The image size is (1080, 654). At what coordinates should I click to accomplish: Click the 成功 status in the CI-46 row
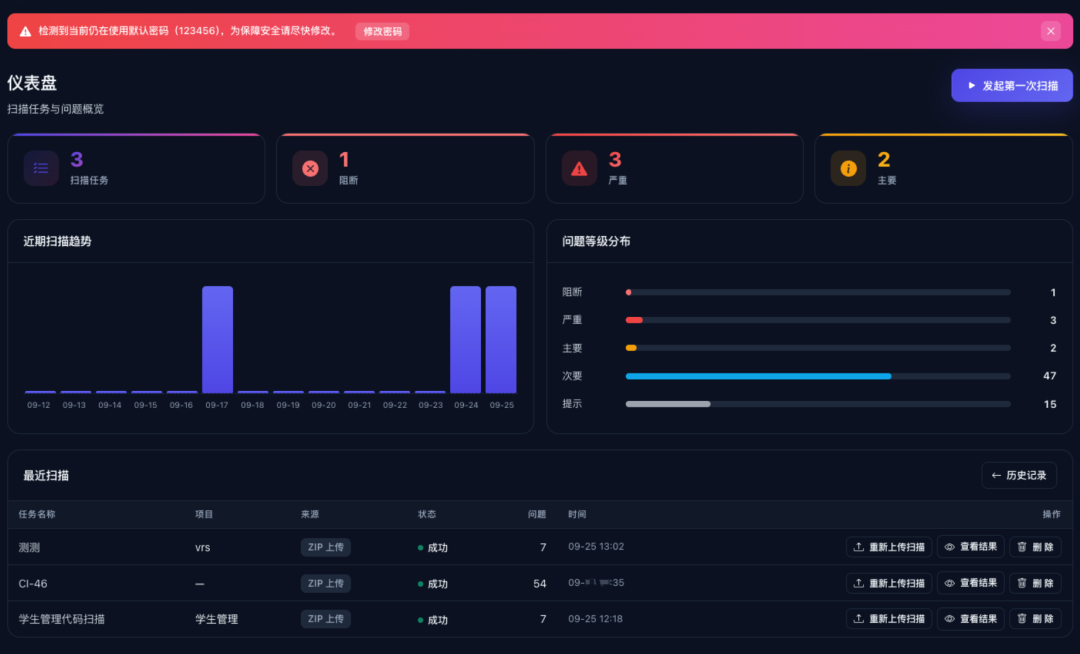pos(433,584)
